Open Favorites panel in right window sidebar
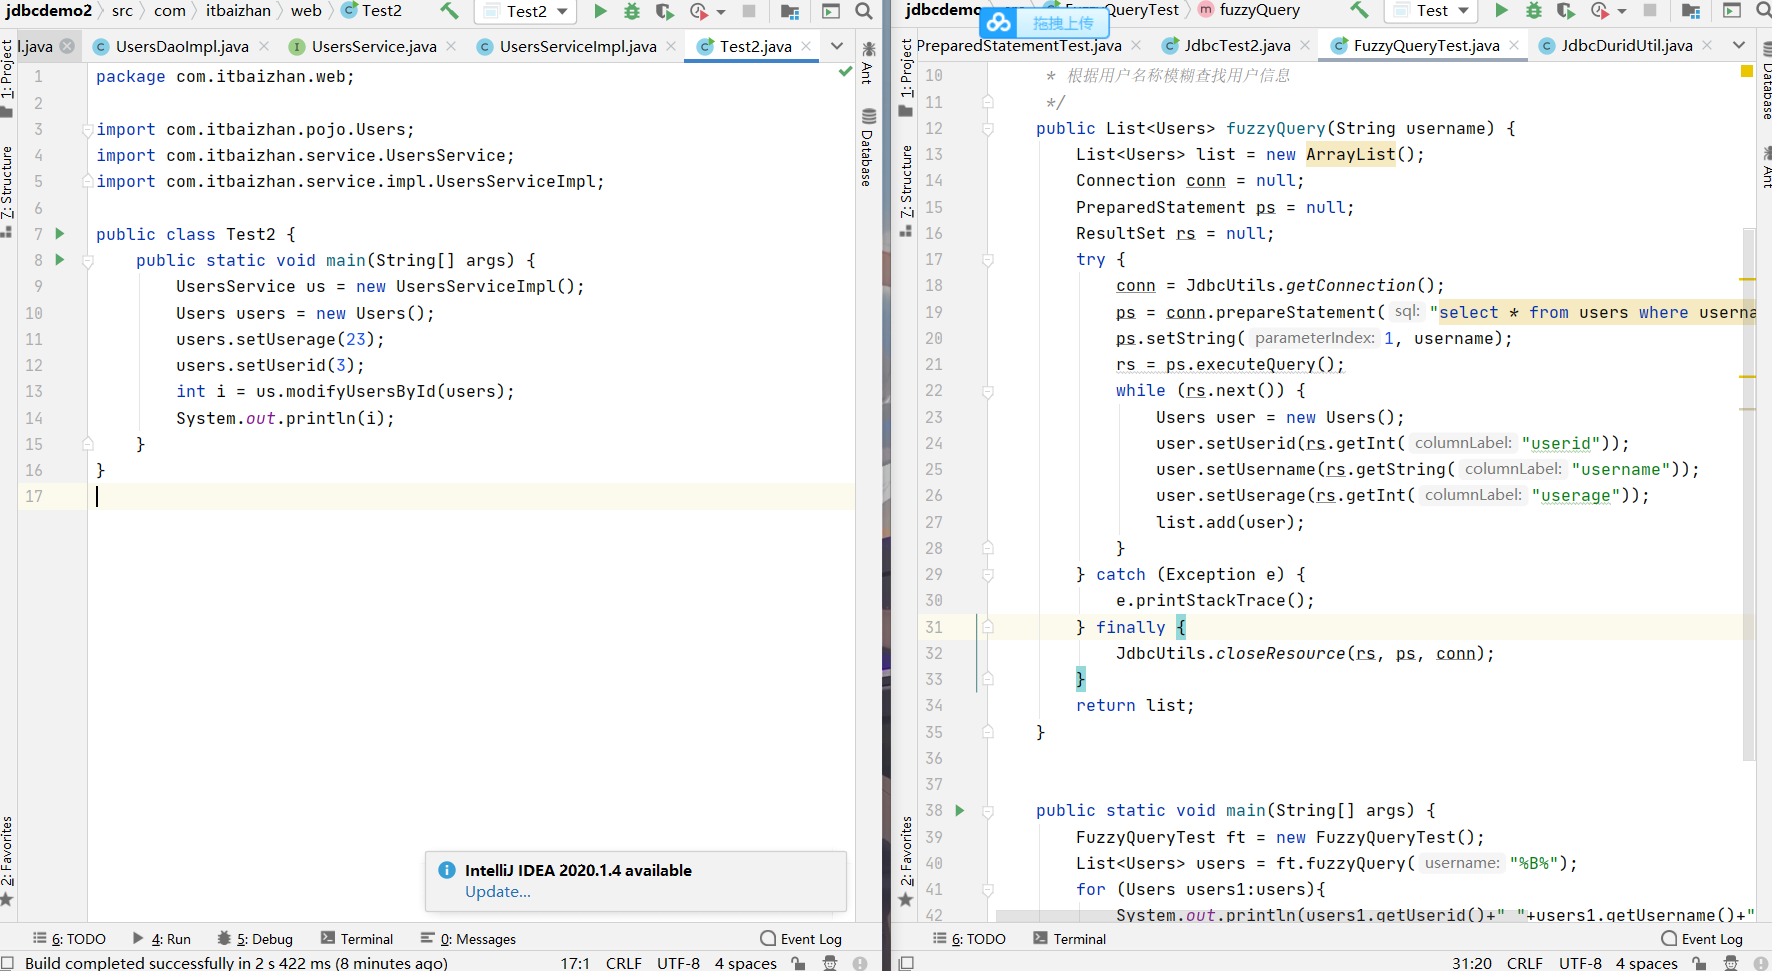Image resolution: width=1772 pixels, height=971 pixels. pos(907,860)
